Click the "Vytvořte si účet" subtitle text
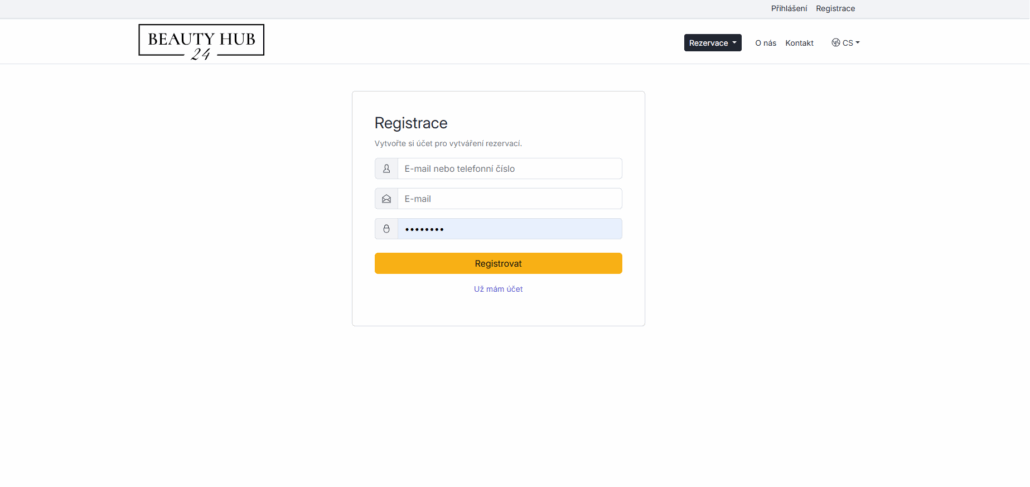This screenshot has height=487, width=1030. tap(448, 144)
